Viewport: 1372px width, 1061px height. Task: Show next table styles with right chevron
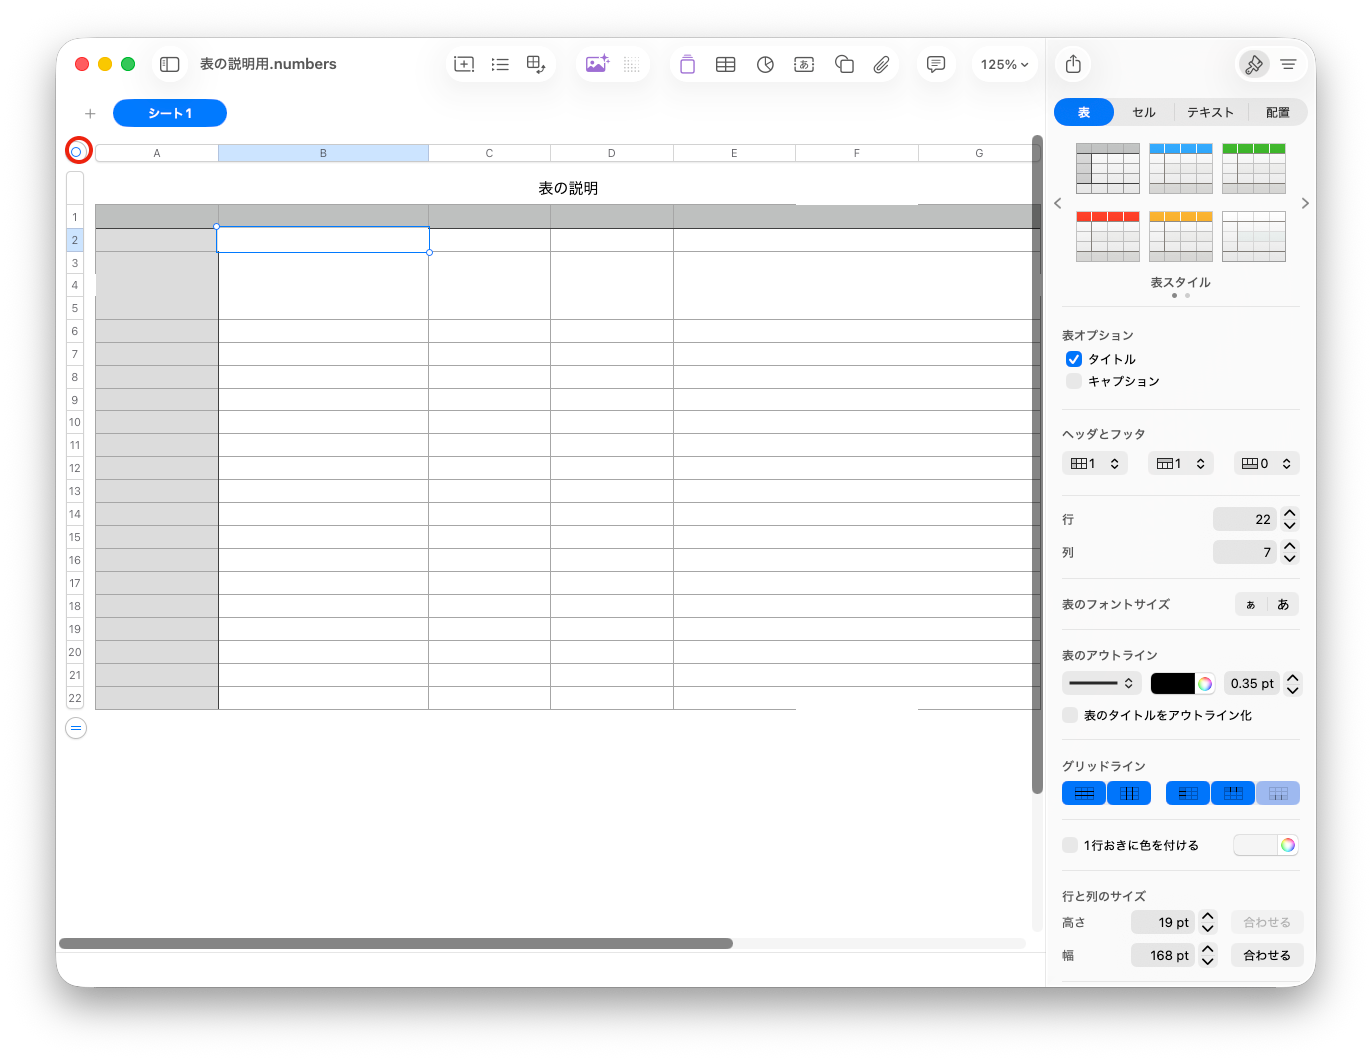coord(1305,203)
